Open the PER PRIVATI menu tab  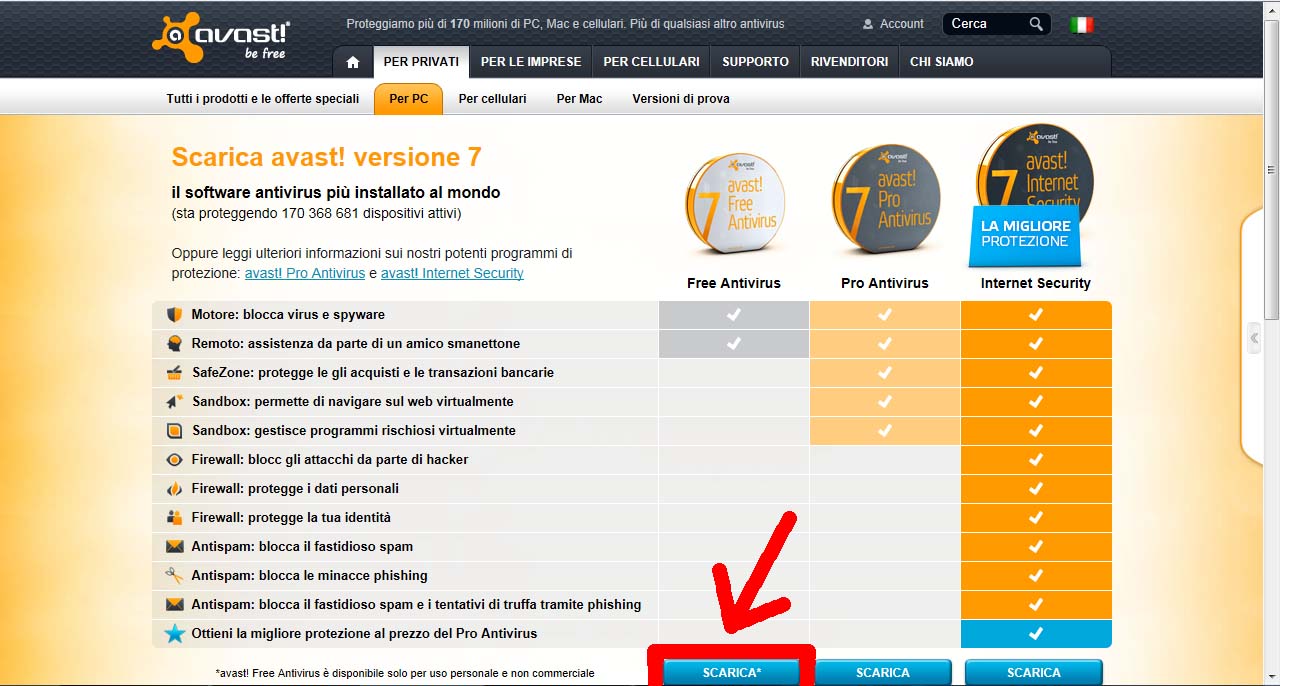421,62
